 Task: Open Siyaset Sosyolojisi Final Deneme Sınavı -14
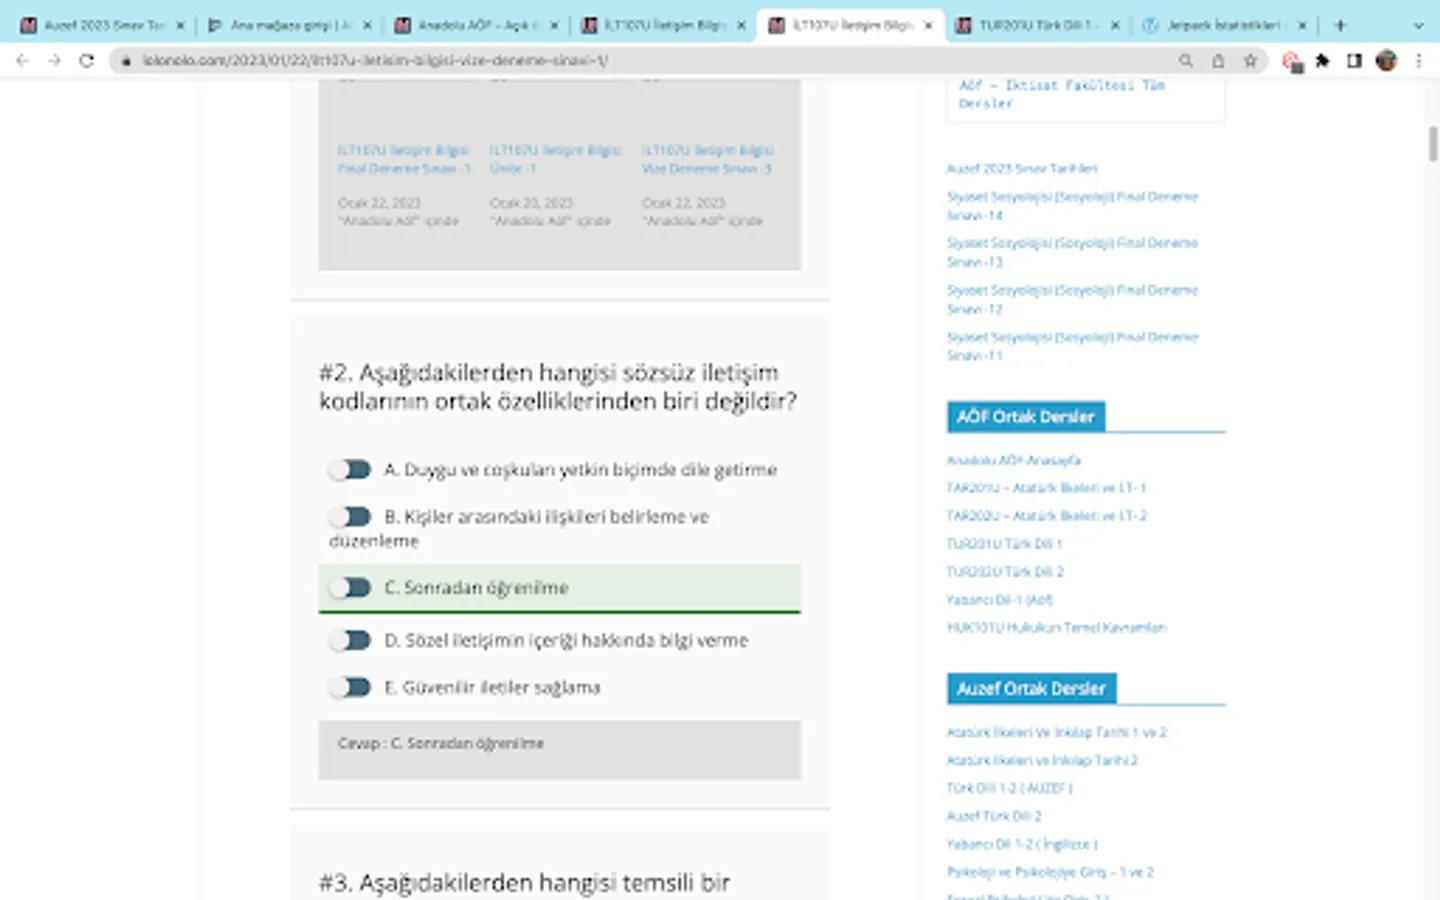coord(1072,206)
